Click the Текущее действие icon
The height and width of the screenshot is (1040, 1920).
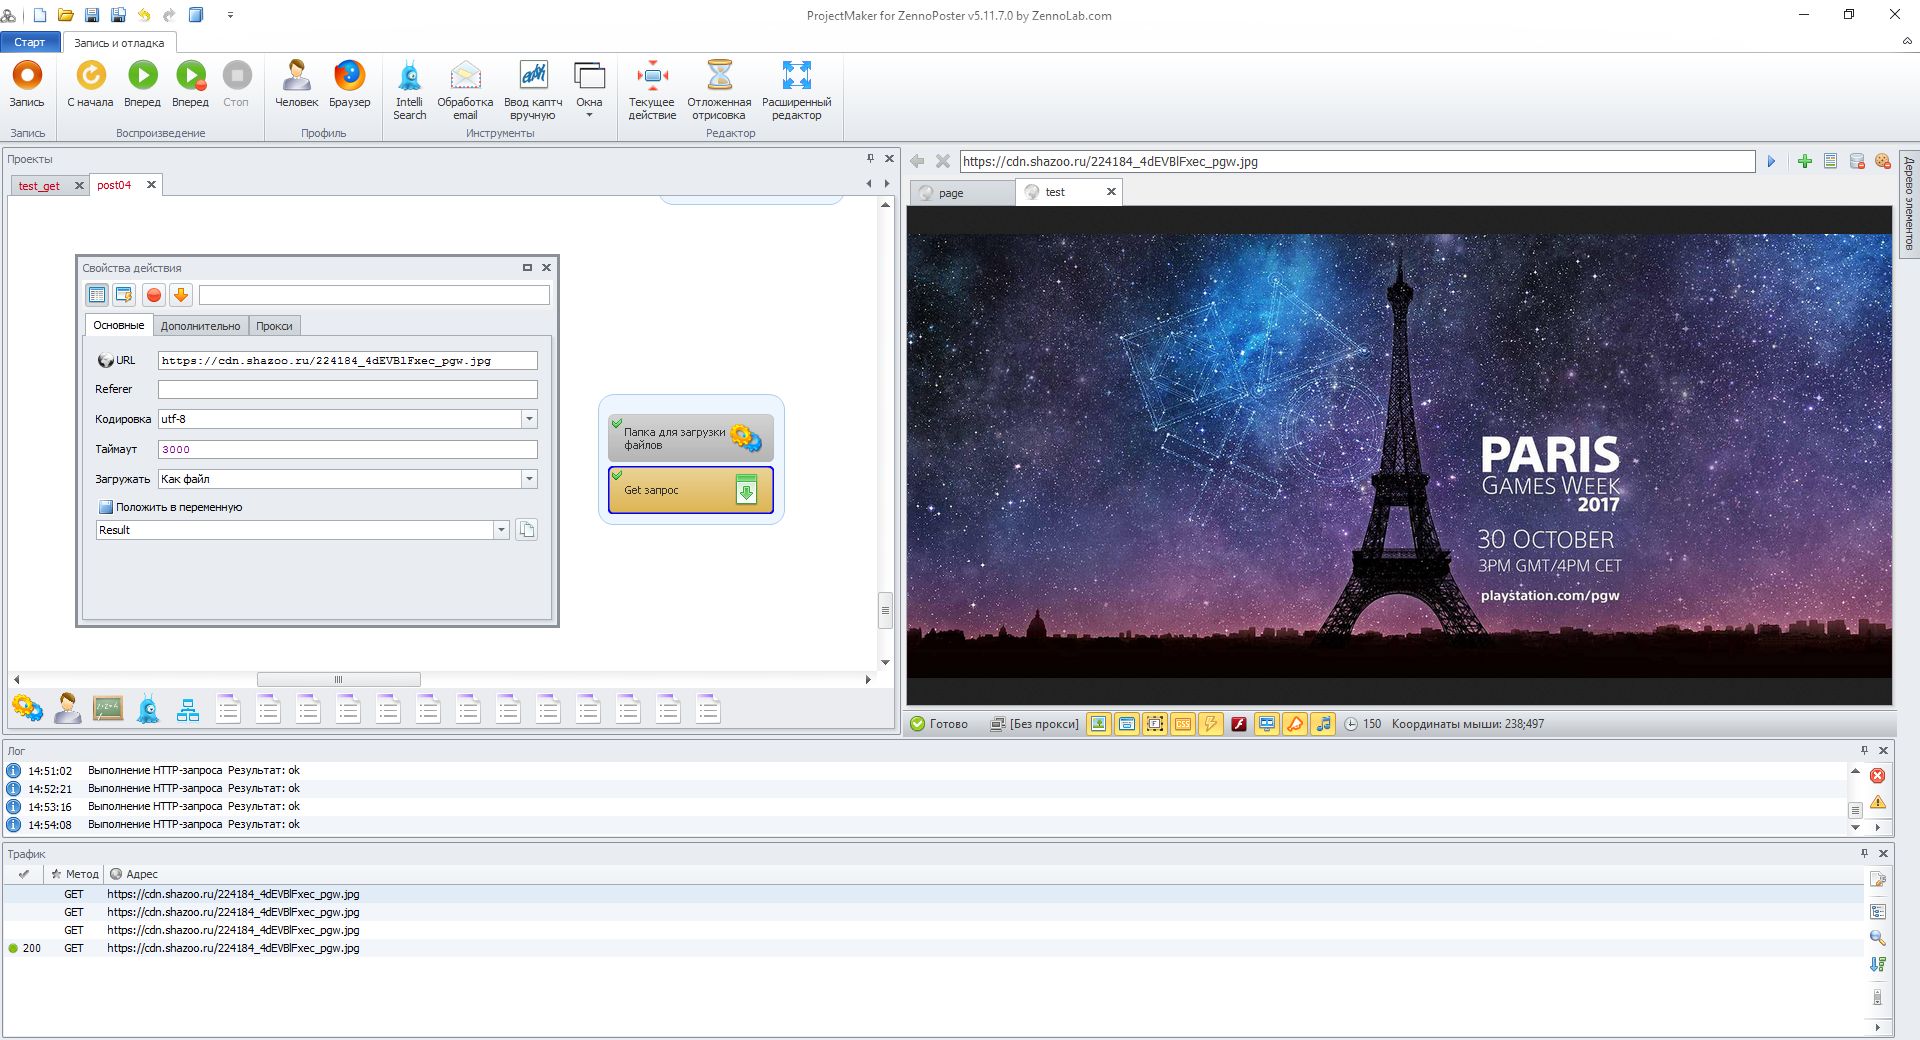point(652,77)
